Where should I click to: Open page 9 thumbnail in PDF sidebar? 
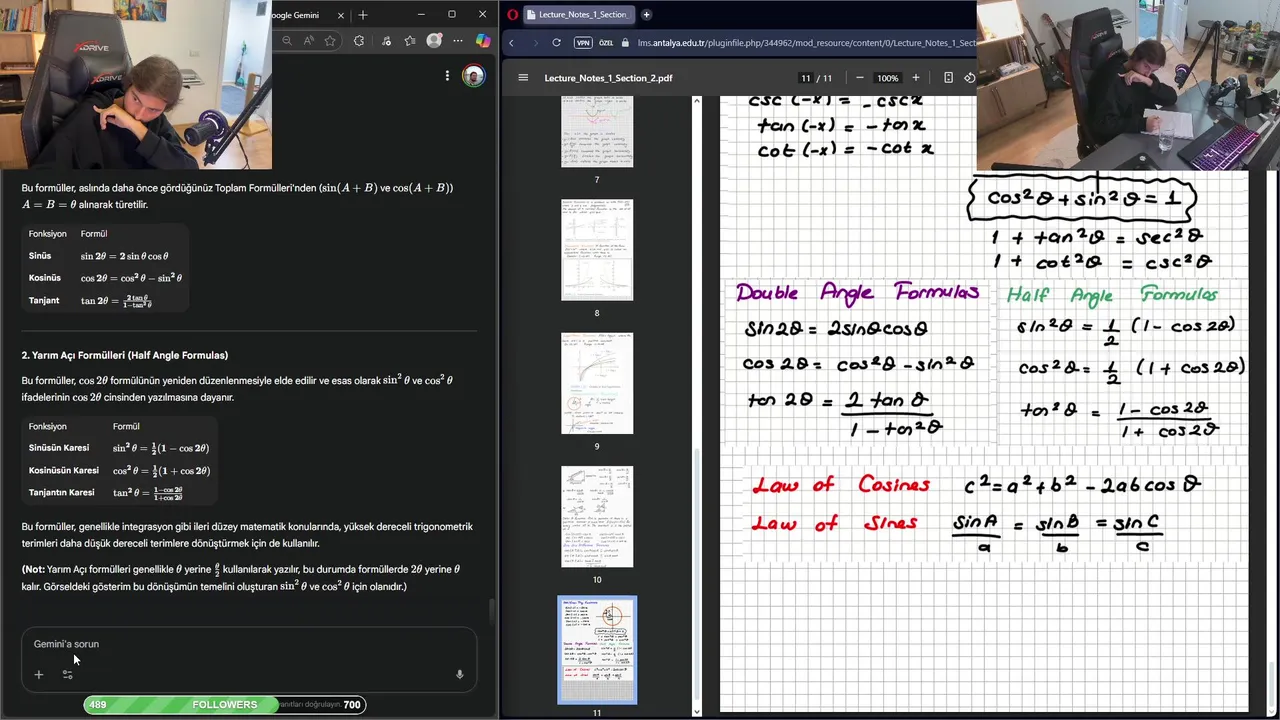pos(597,383)
